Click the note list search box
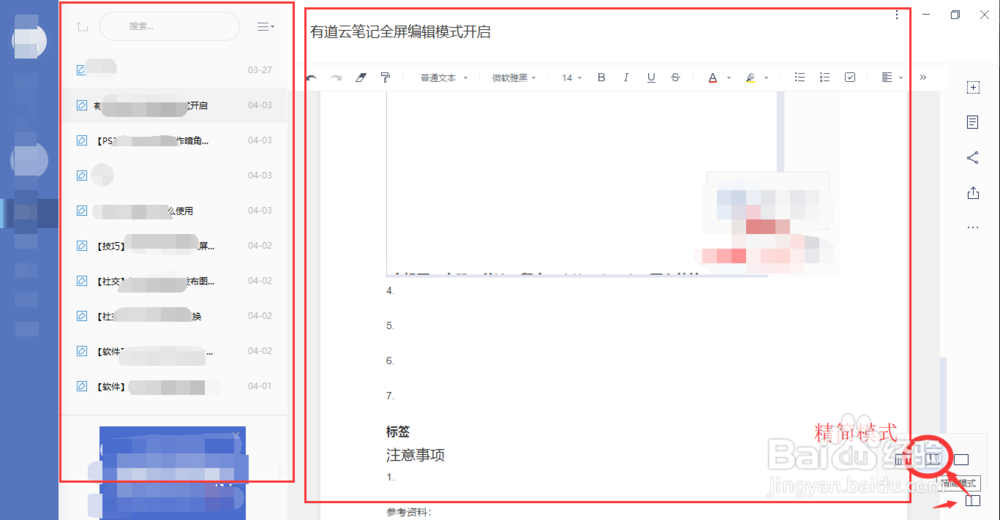Viewport: 1000px width, 520px height. pyautogui.click(x=170, y=26)
